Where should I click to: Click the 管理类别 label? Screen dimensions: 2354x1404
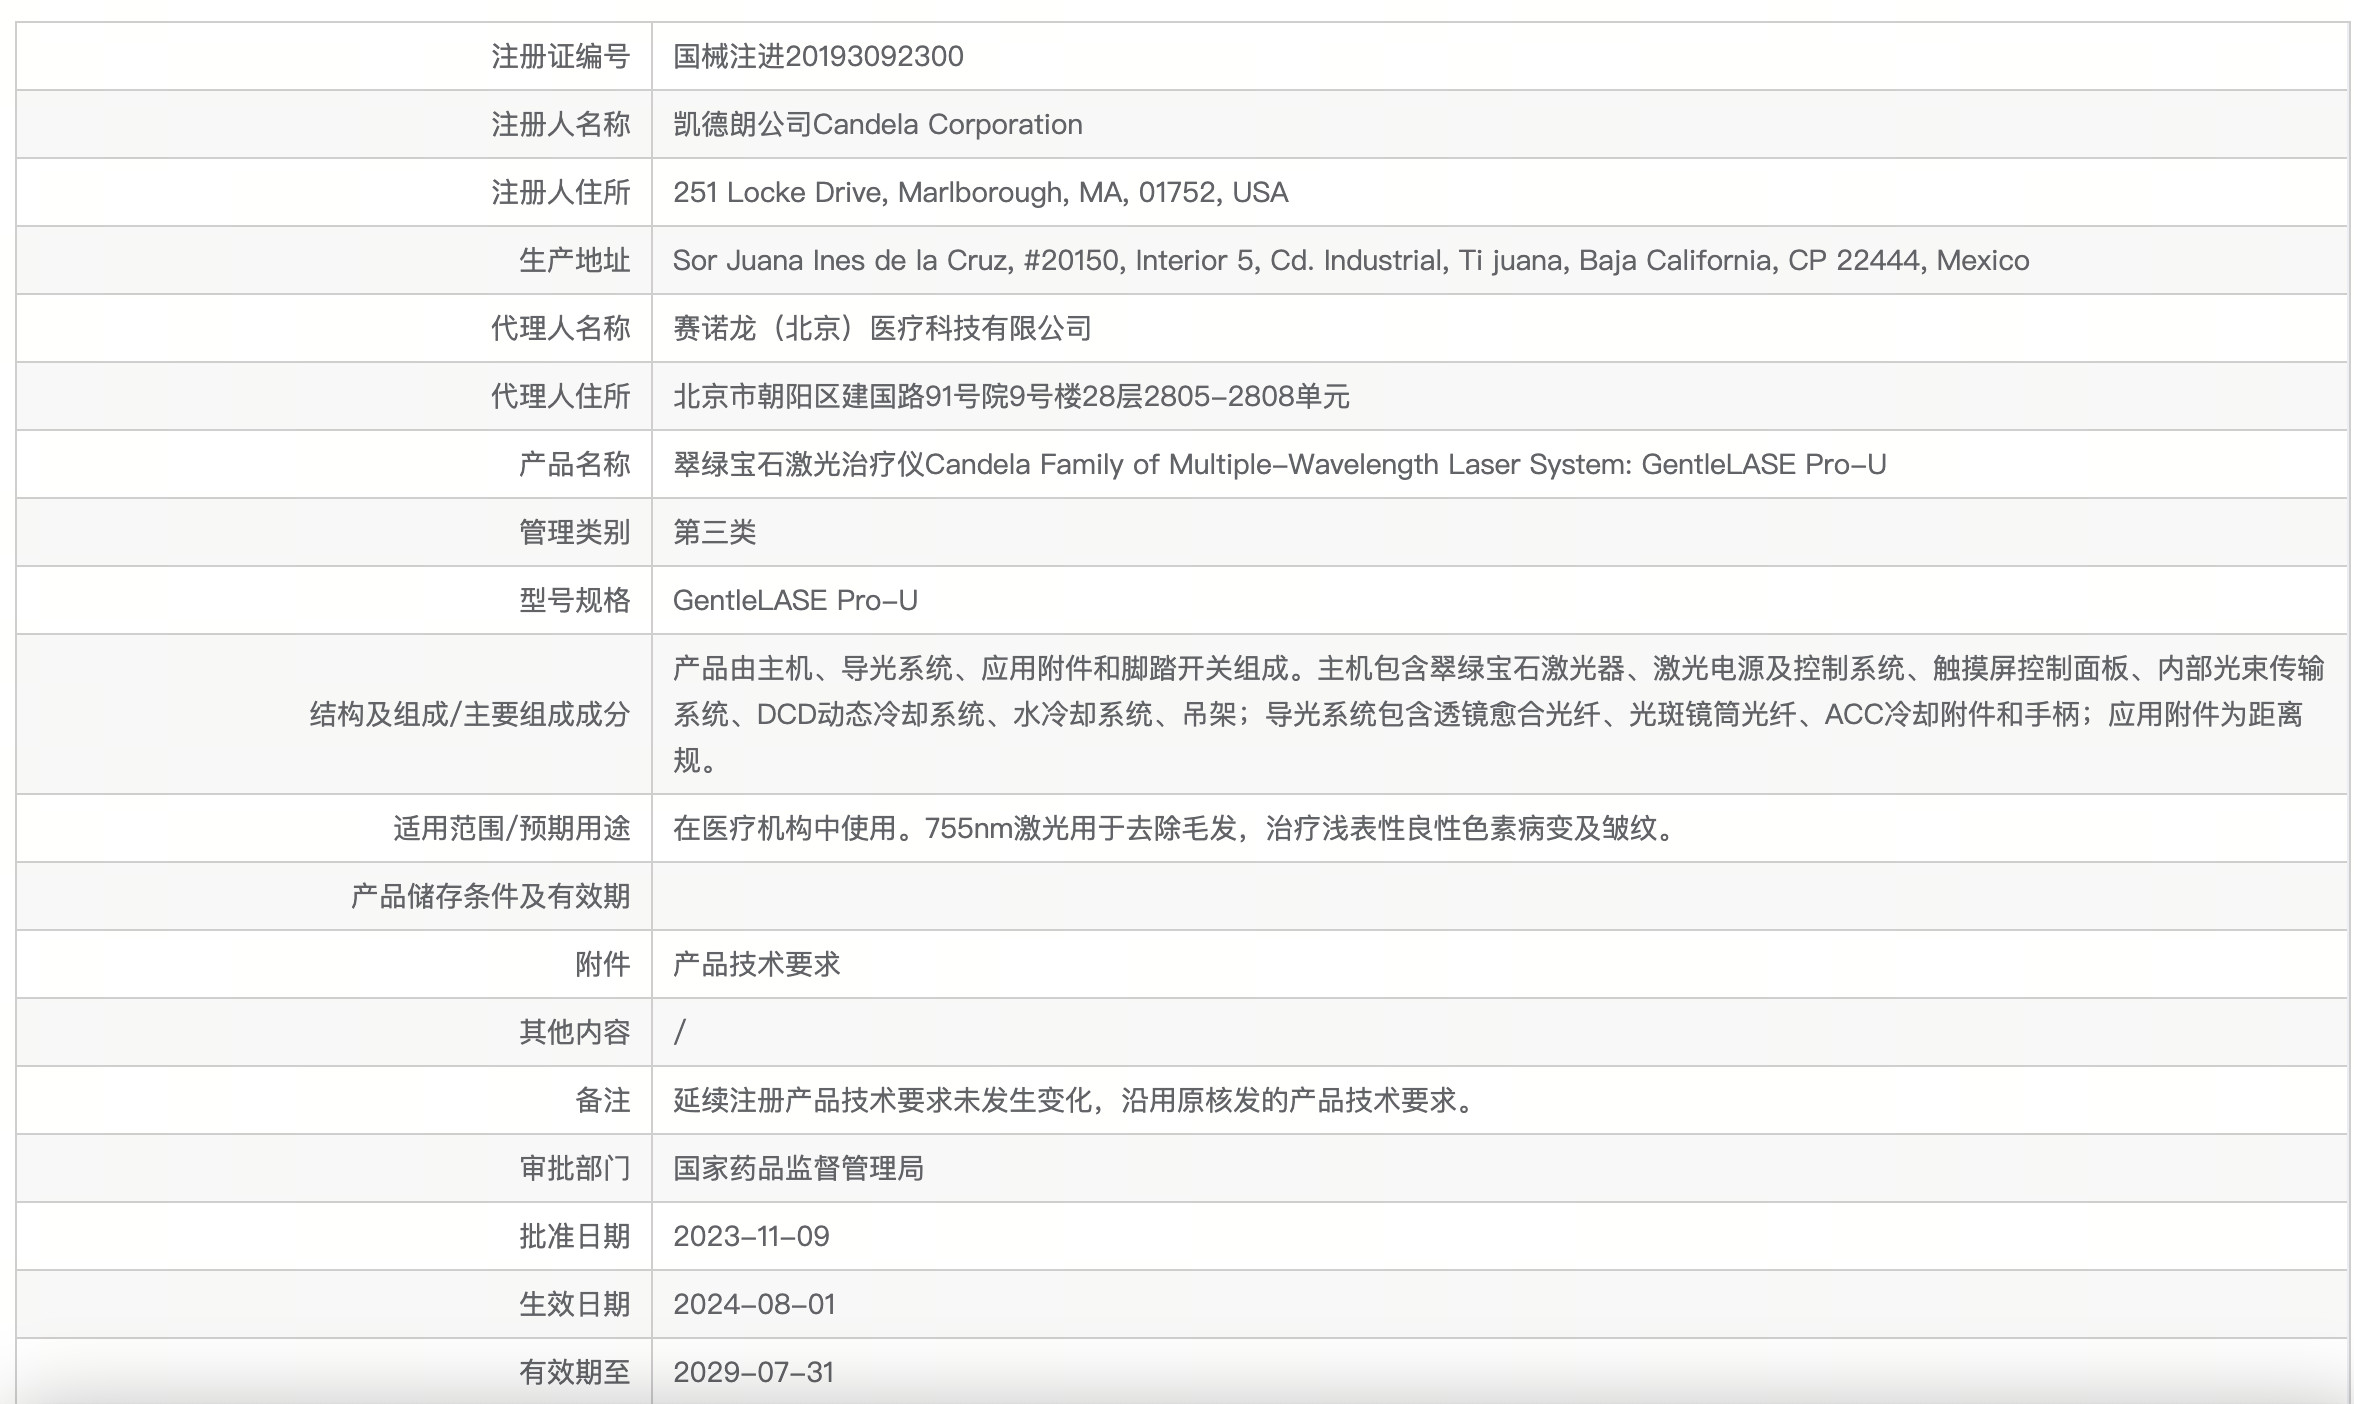pyautogui.click(x=574, y=532)
